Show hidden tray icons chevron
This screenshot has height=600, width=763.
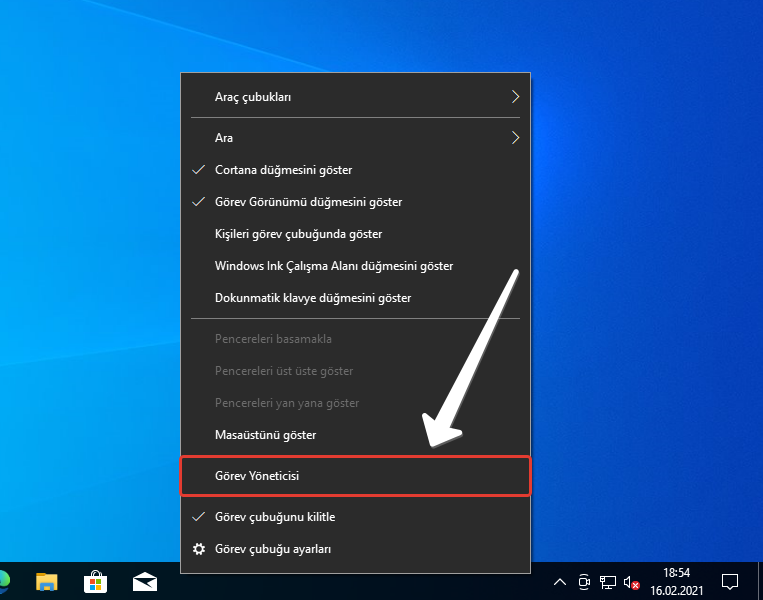(559, 582)
